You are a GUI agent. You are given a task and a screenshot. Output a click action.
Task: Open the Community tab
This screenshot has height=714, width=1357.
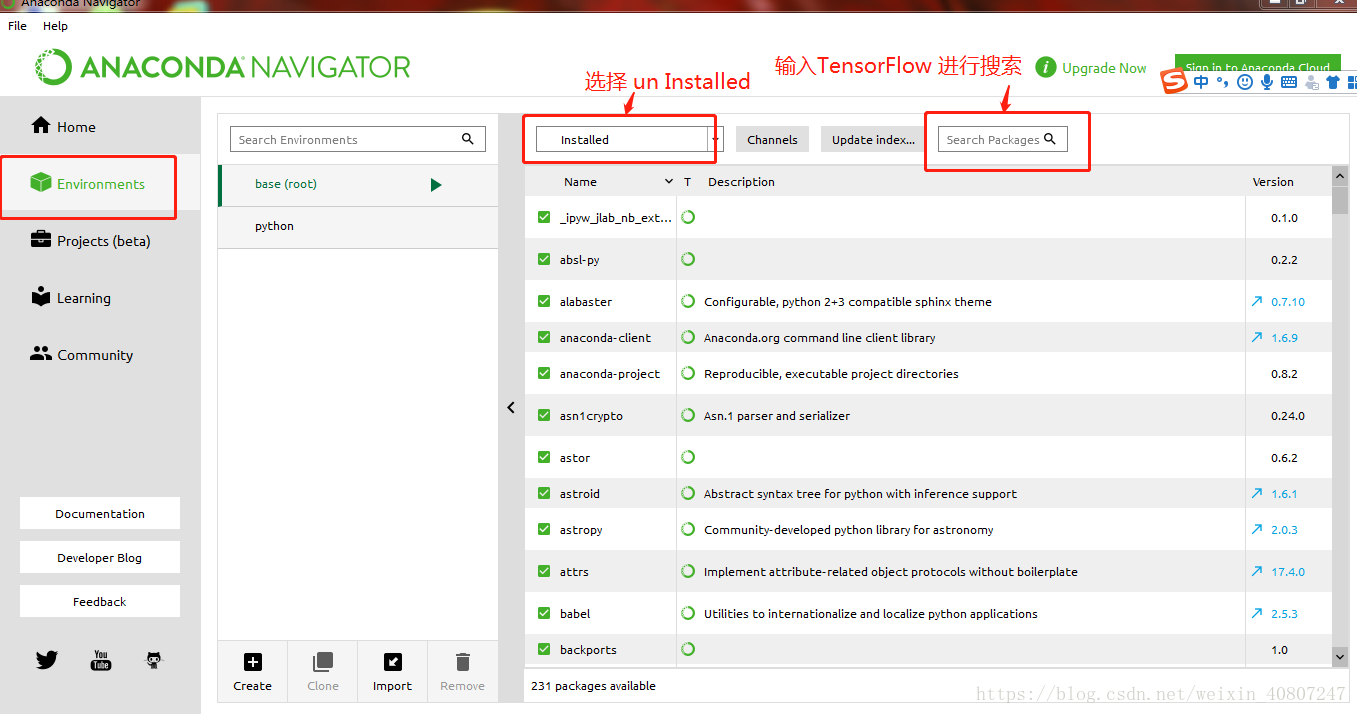tap(100, 355)
